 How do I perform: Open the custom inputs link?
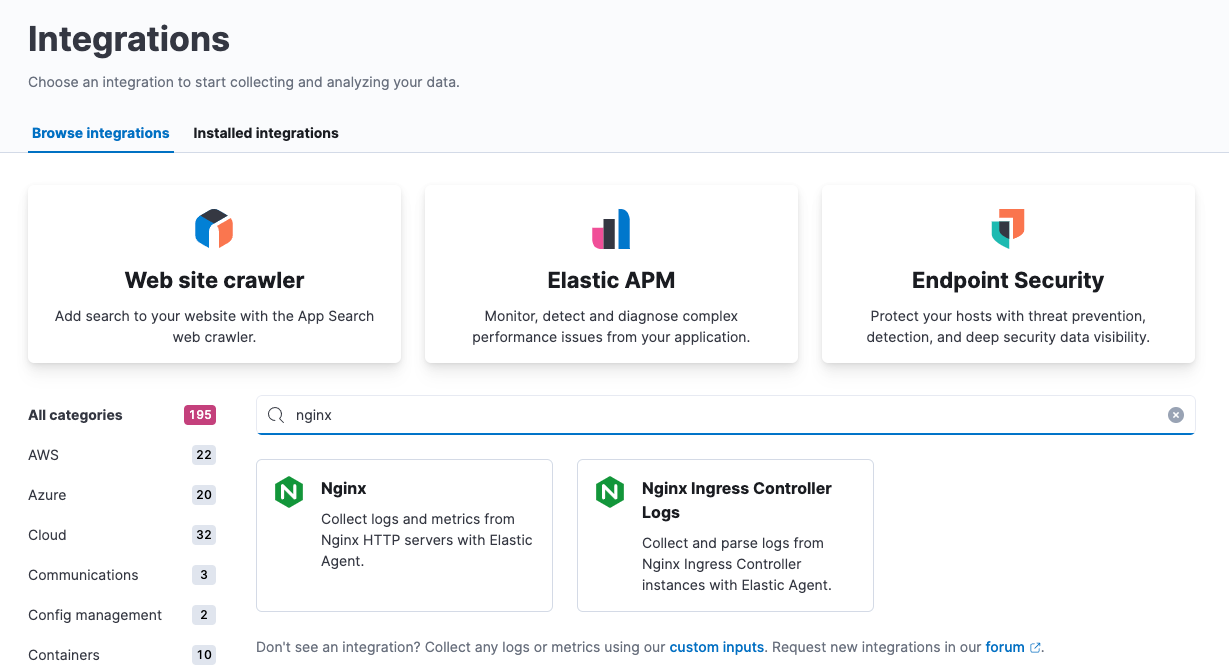[716, 647]
